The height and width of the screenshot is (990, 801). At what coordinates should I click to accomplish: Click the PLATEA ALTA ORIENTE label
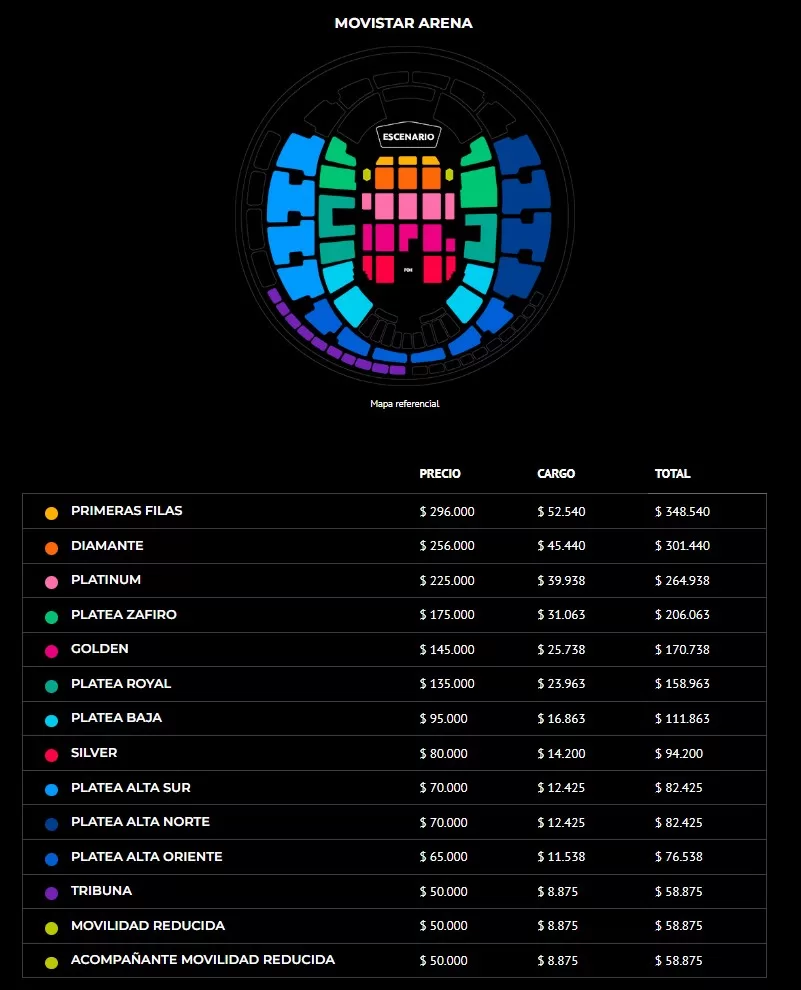coord(147,857)
